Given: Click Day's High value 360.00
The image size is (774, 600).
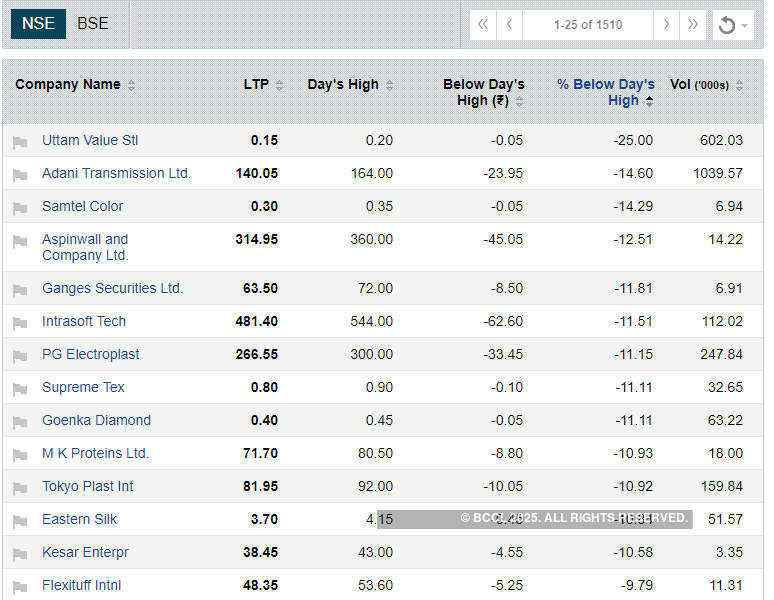Looking at the screenshot, I should tap(372, 239).
